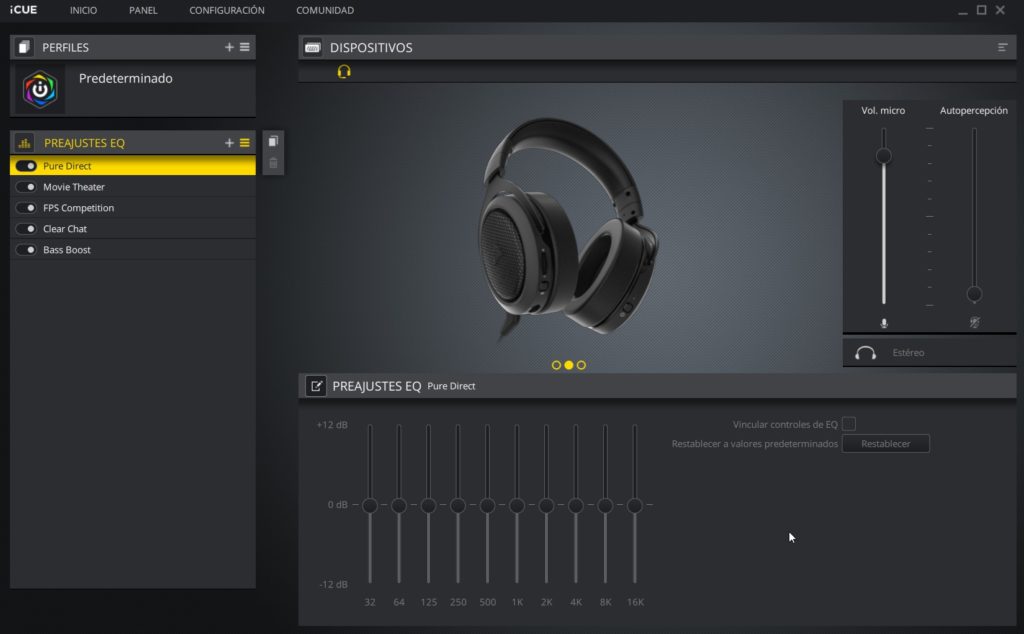Select the Predeterminado profile icon
Screen dimensions: 1024x634
40,89
